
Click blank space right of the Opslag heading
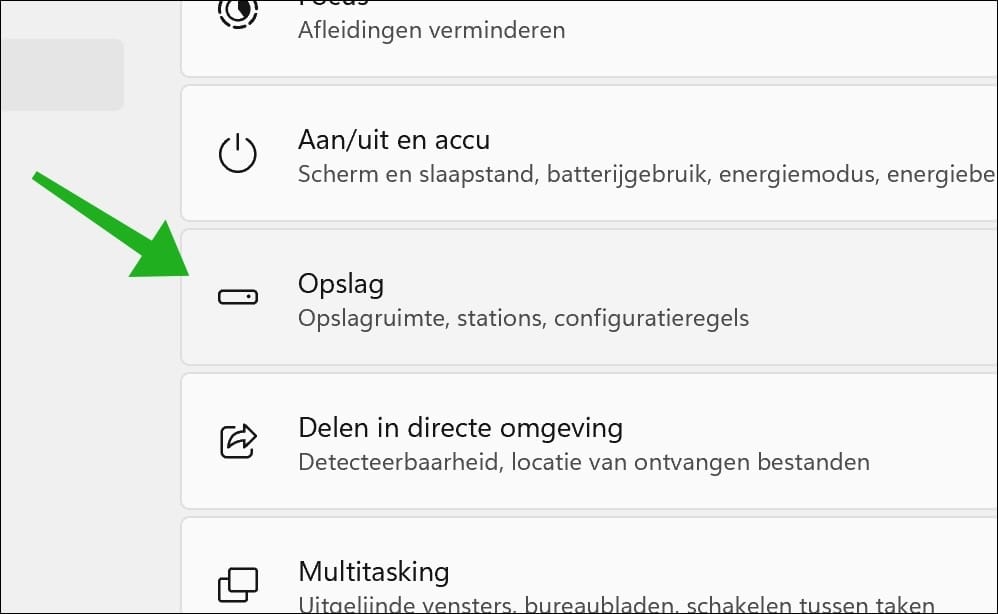(700, 285)
